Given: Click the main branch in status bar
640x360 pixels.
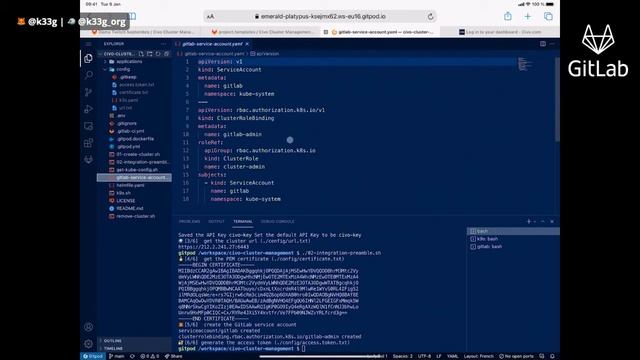Looking at the screenshot, I should (x=117, y=356).
